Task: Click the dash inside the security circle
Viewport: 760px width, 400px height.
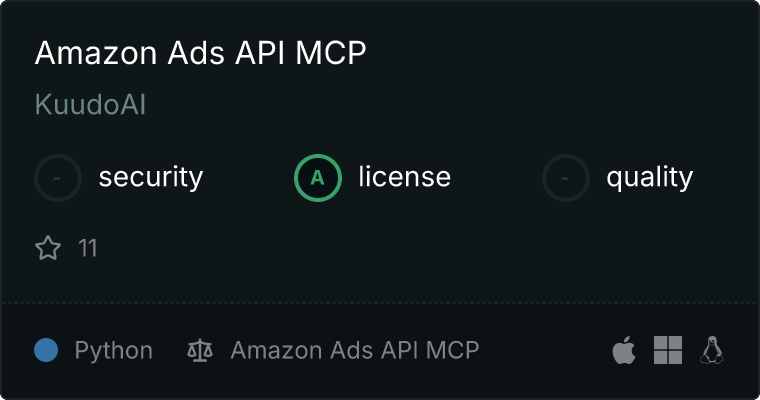Action: tap(57, 178)
